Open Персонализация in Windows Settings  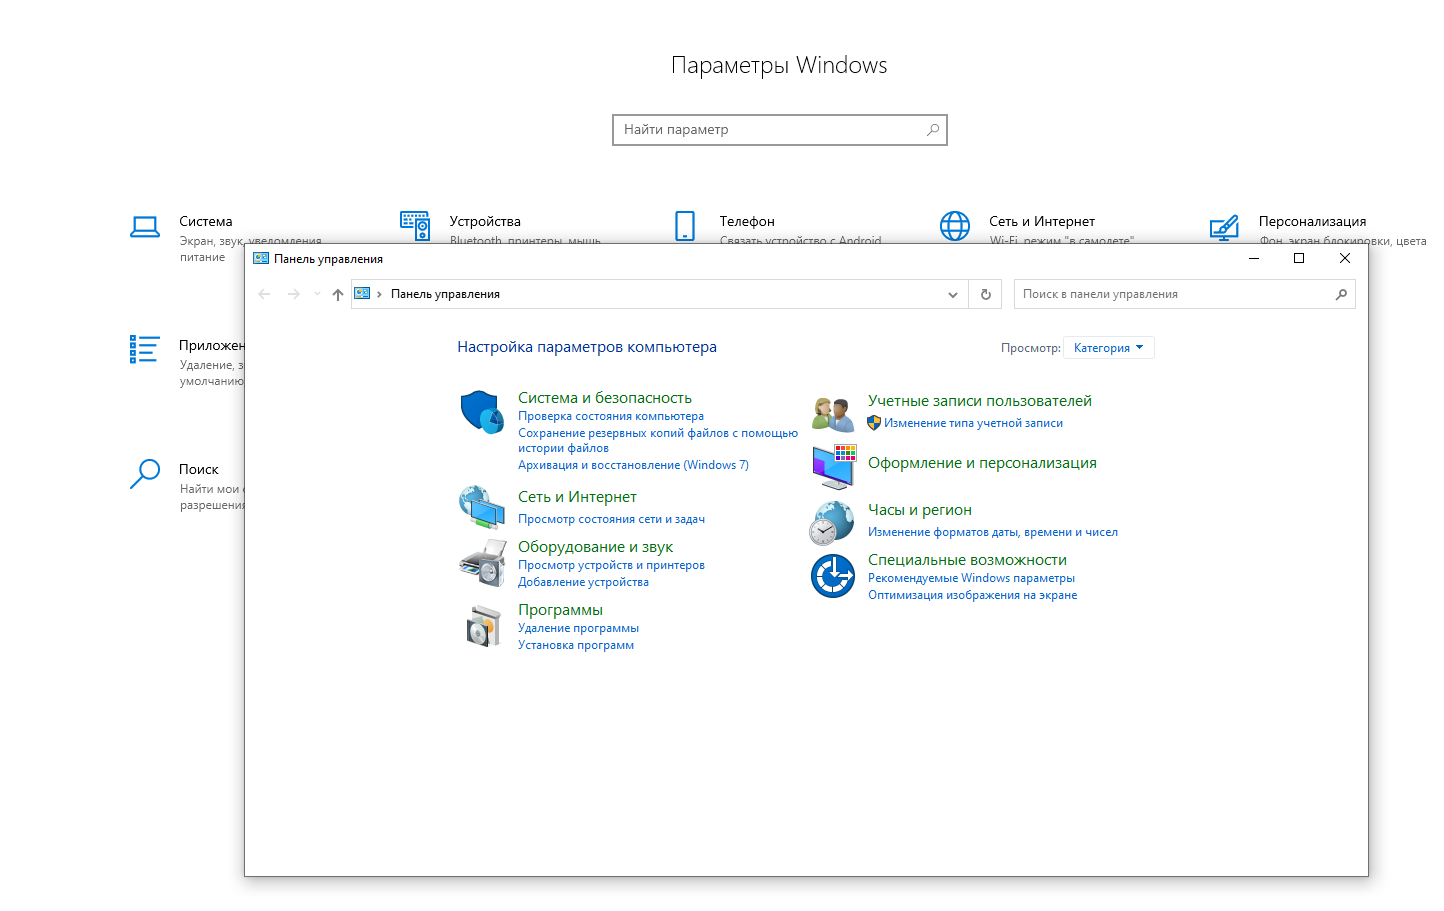1311,222
